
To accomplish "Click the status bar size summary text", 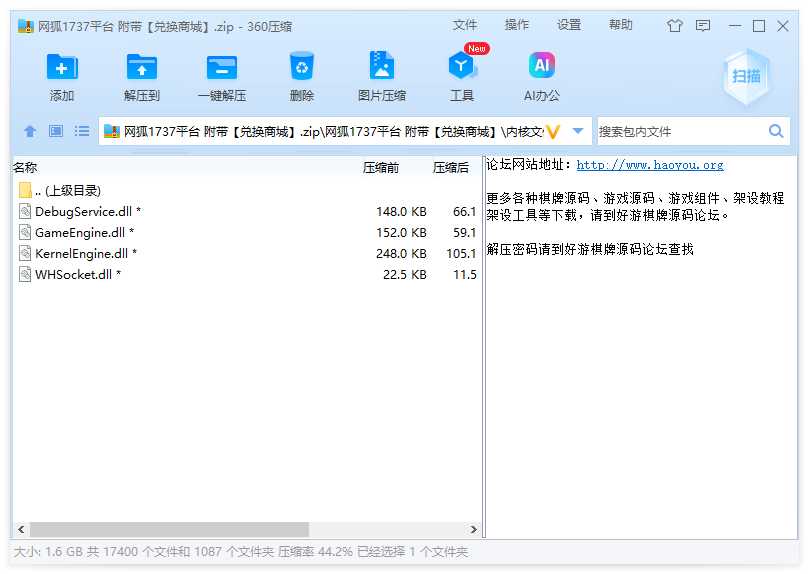I will 241,552.
